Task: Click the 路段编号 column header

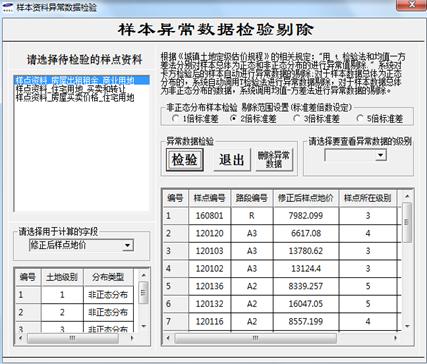Action: point(252,198)
